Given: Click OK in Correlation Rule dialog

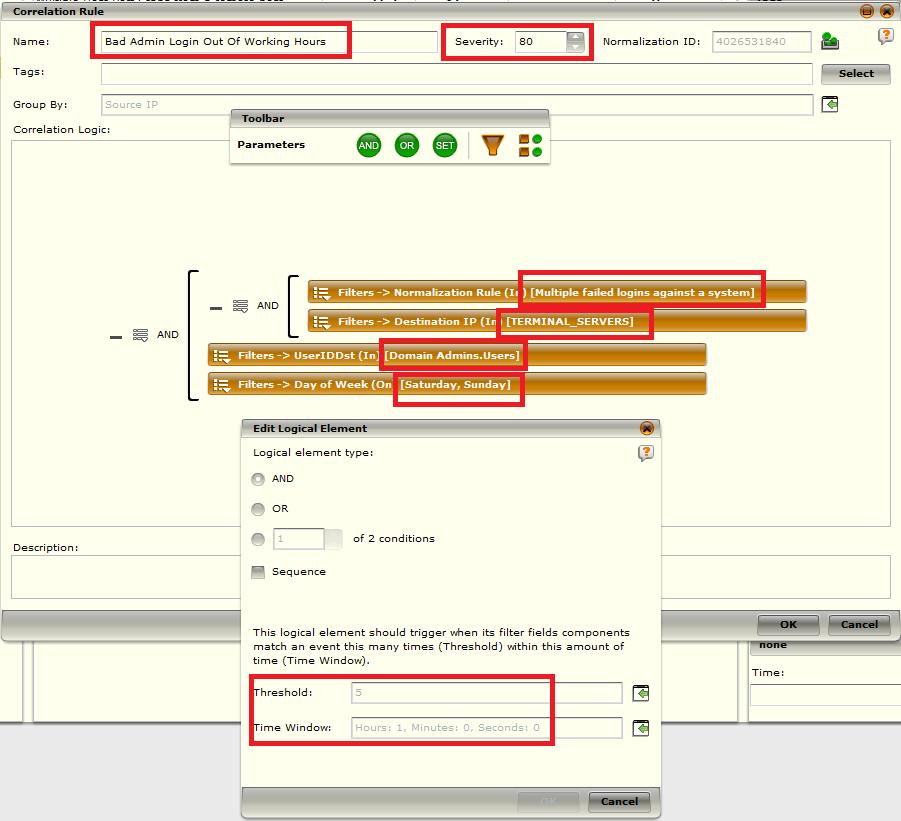Looking at the screenshot, I should [788, 625].
